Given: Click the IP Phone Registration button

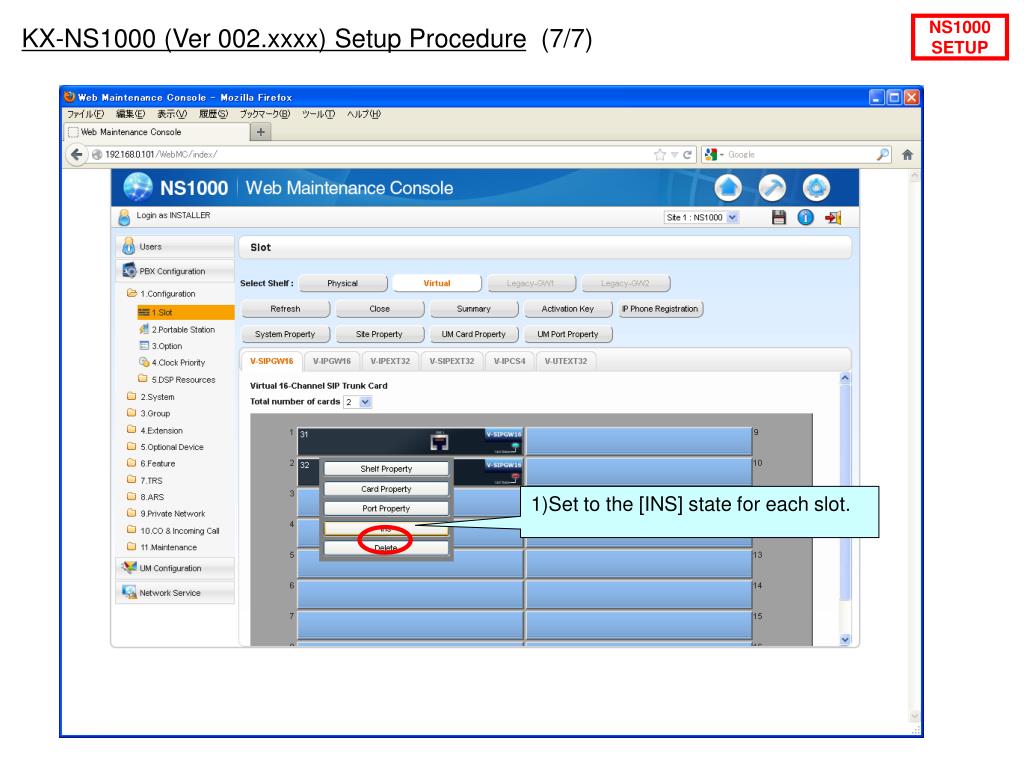Looking at the screenshot, I should [x=660, y=309].
